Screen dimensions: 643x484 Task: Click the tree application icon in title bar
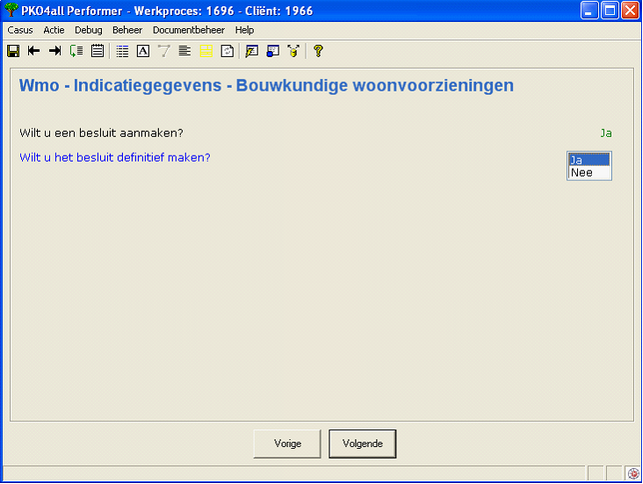tap(11, 10)
